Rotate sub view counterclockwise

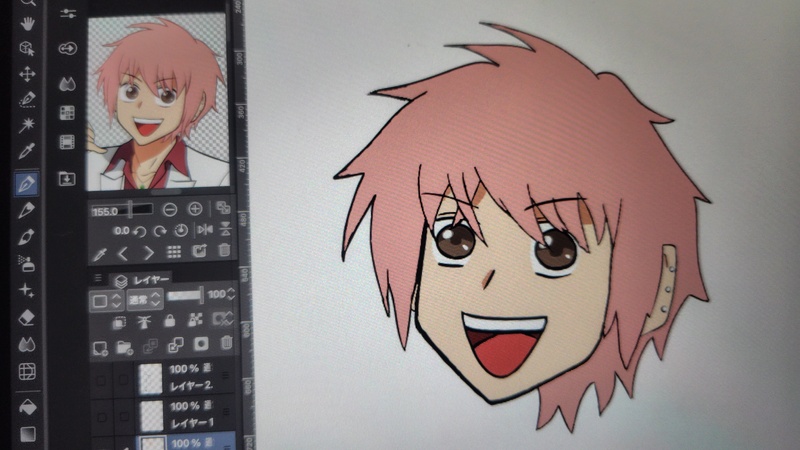coord(139,231)
